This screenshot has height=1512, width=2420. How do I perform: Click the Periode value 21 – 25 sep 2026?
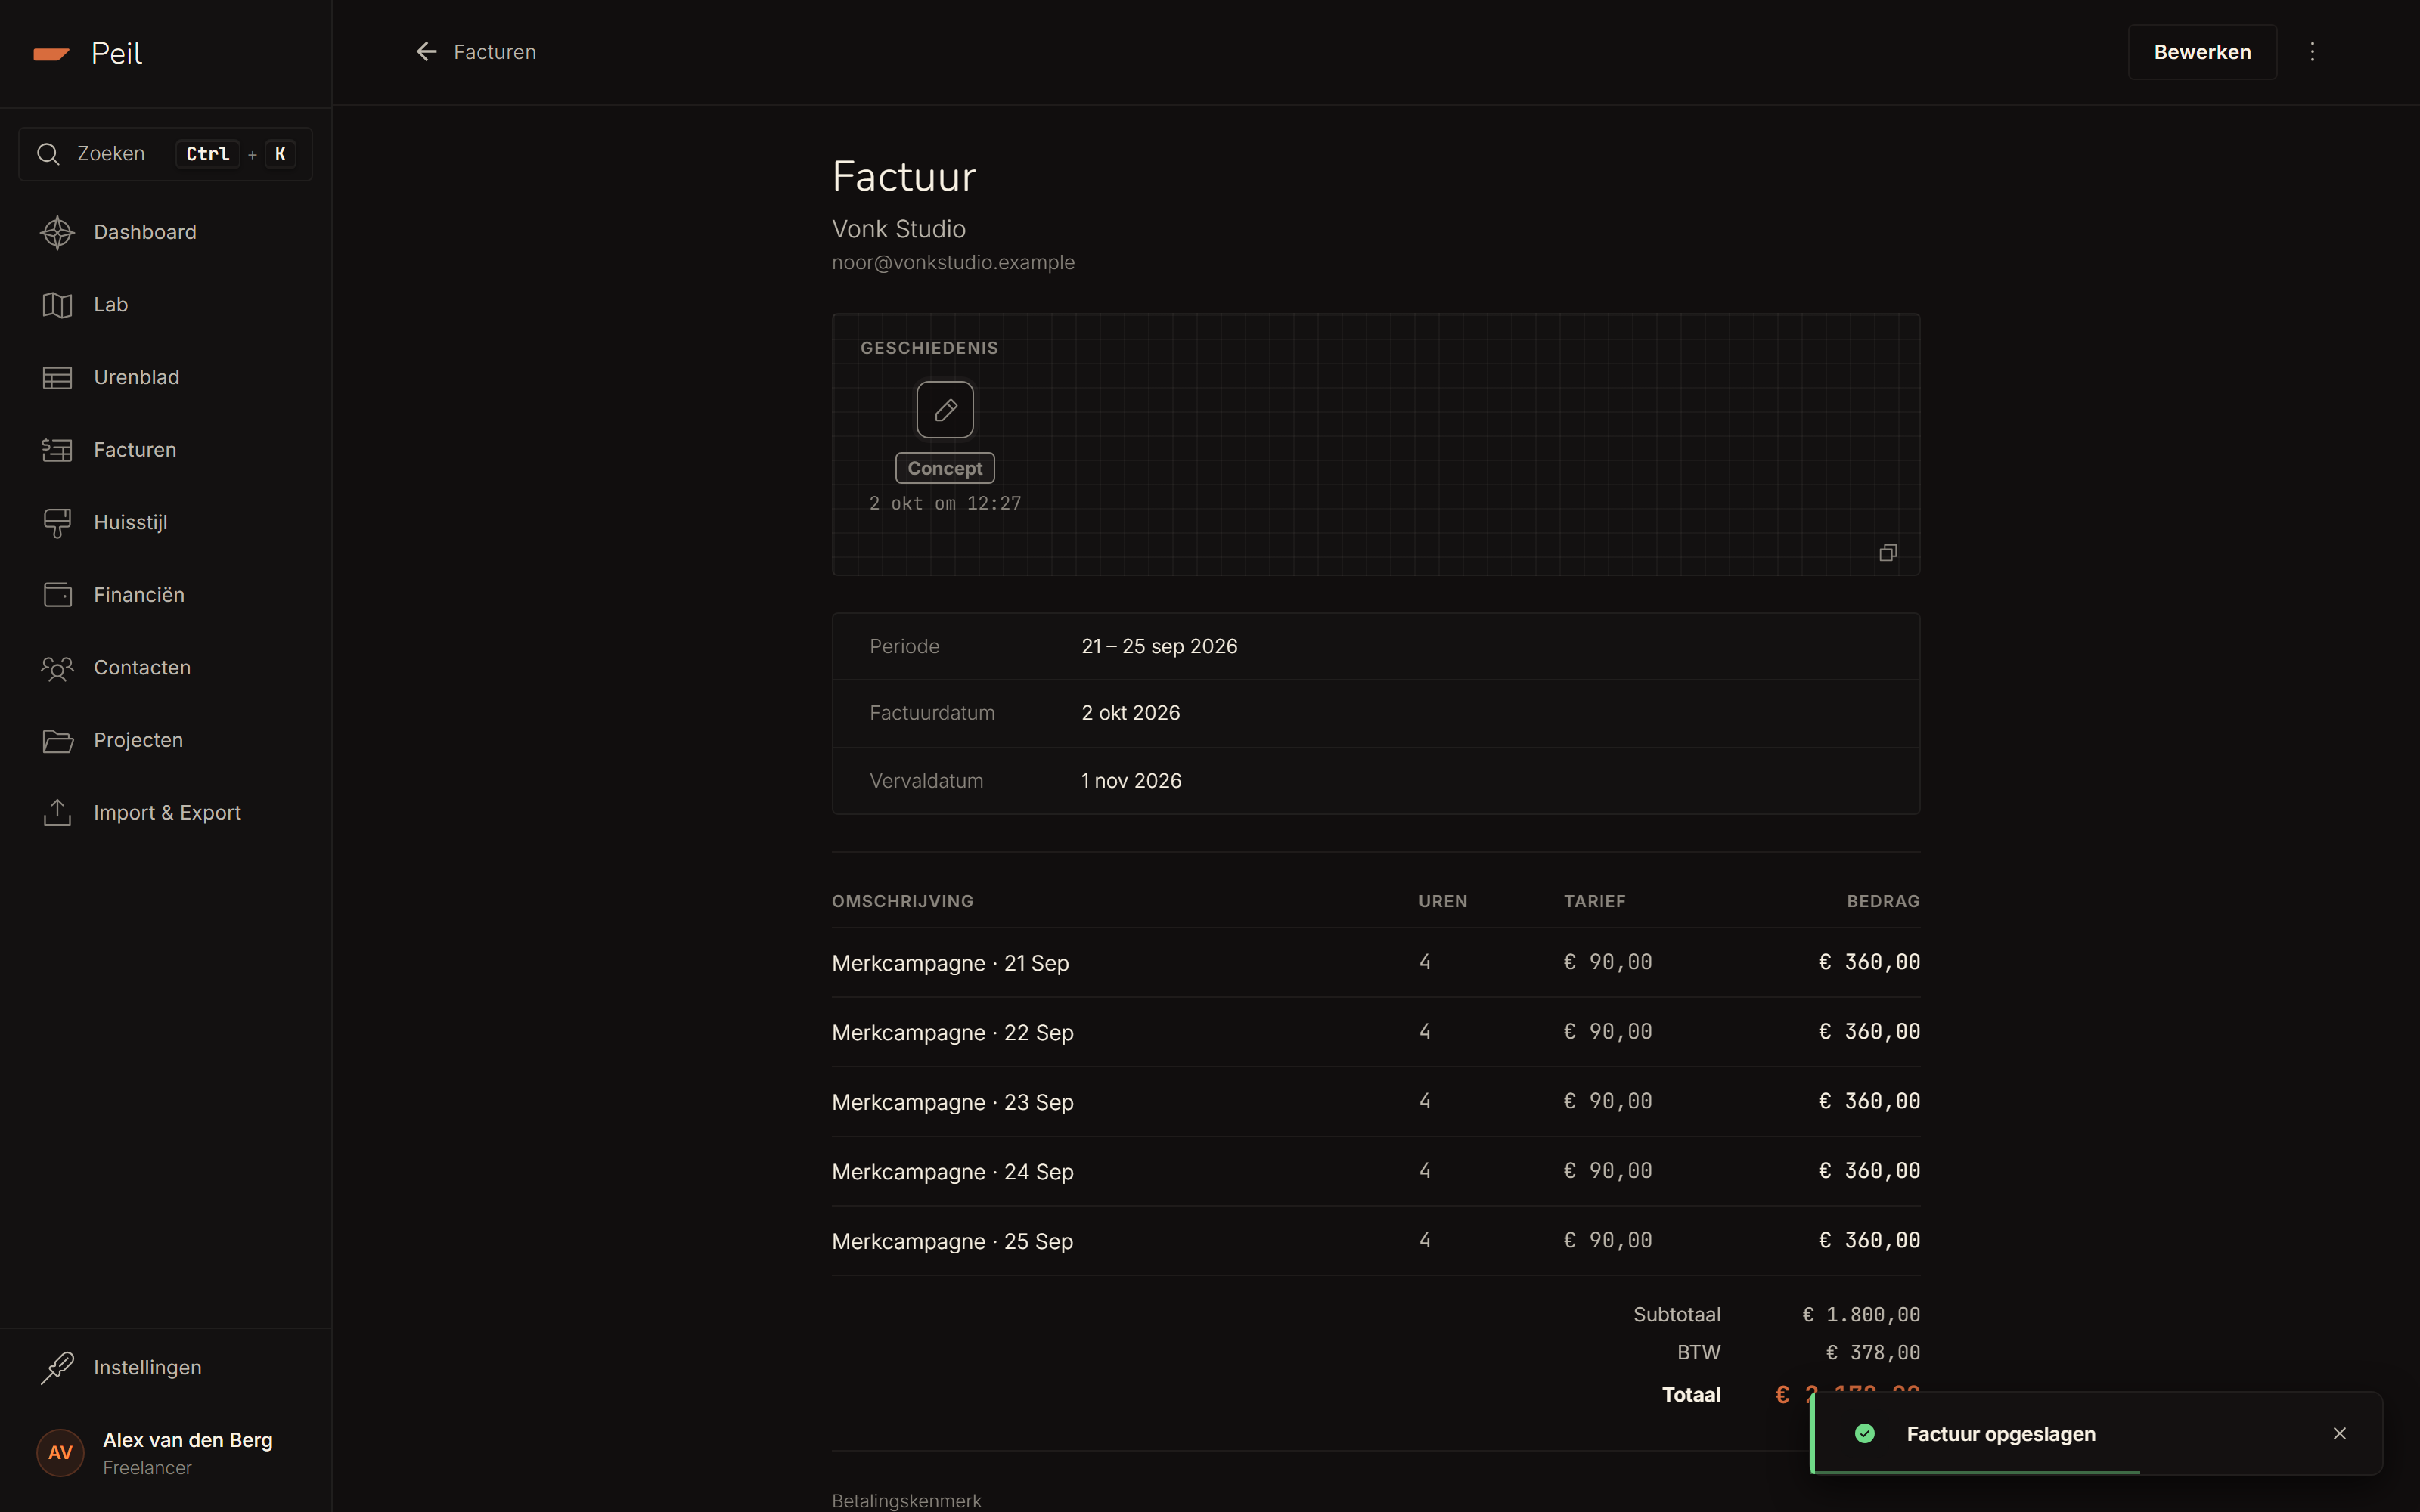pyautogui.click(x=1159, y=646)
